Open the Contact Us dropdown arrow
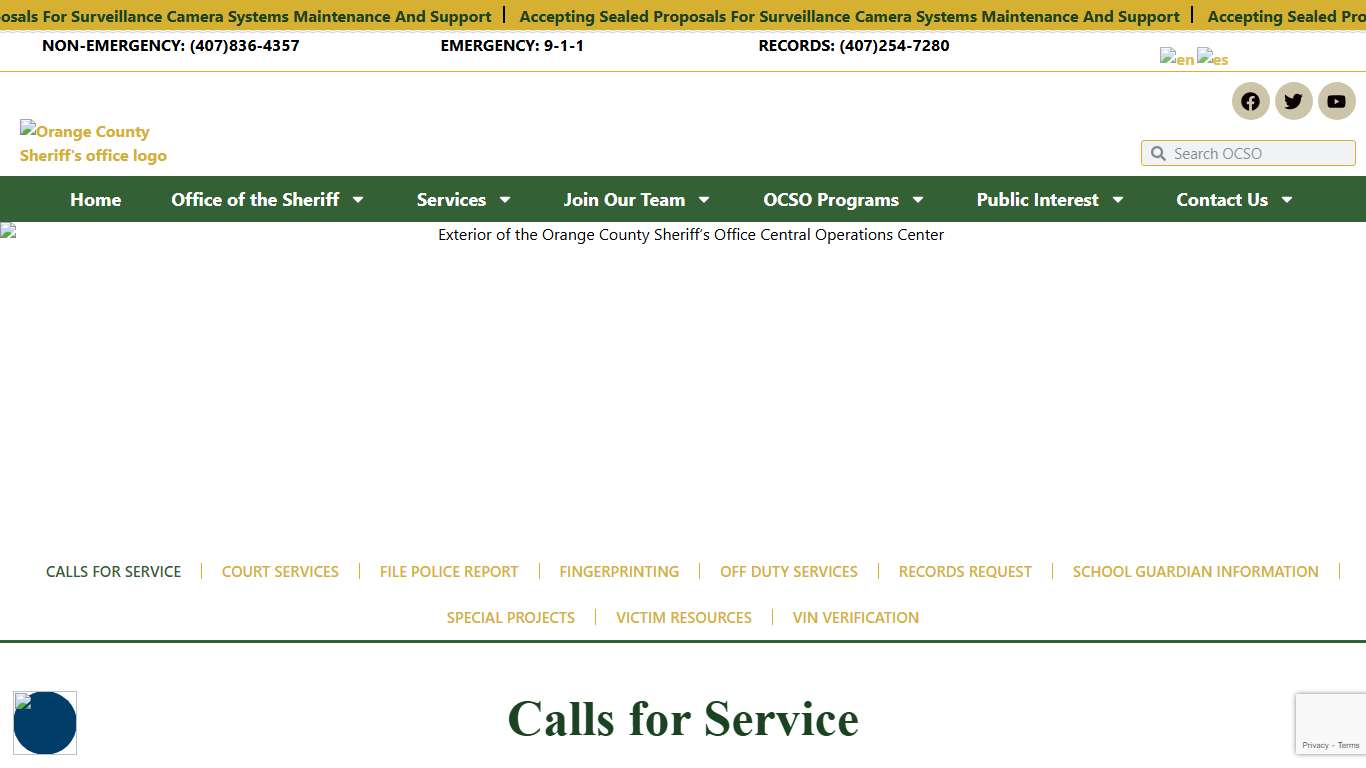Image resolution: width=1366 pixels, height=768 pixels. (1288, 199)
